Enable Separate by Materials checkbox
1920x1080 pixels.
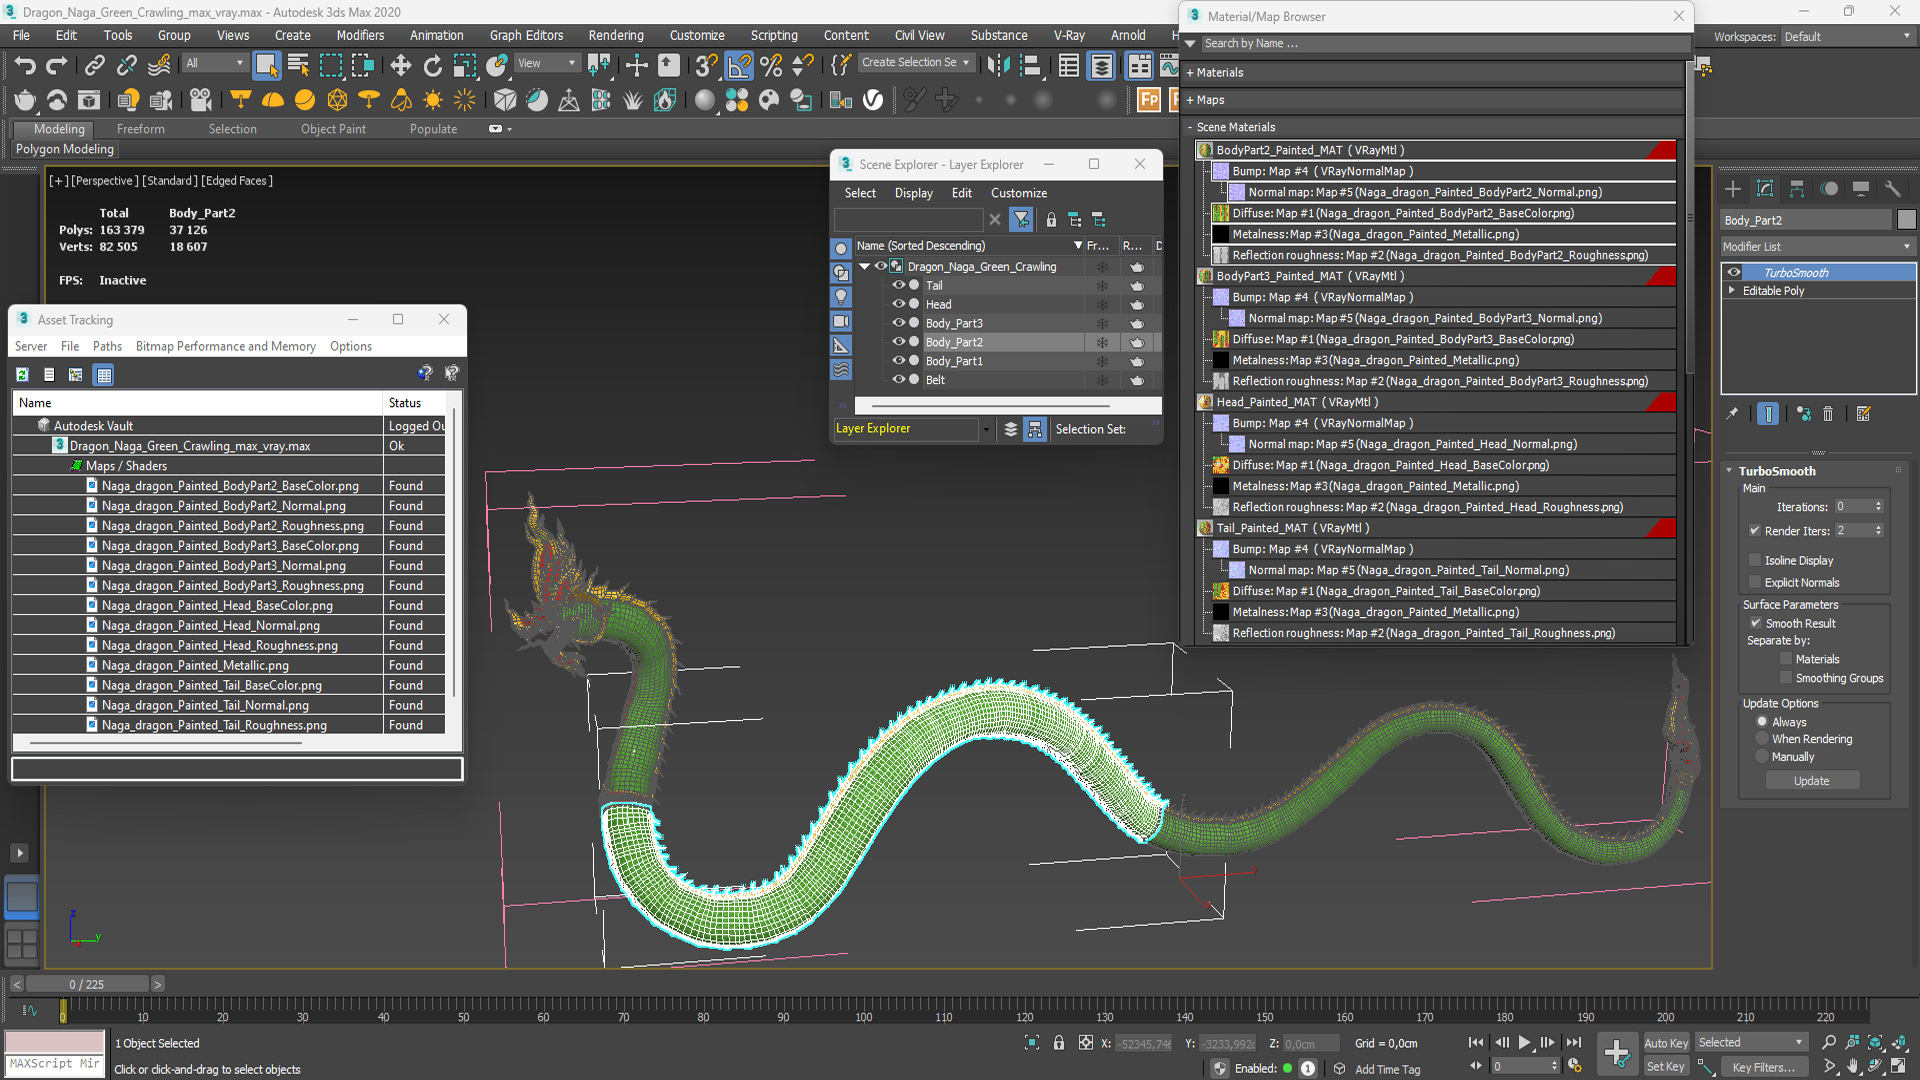1786,660
